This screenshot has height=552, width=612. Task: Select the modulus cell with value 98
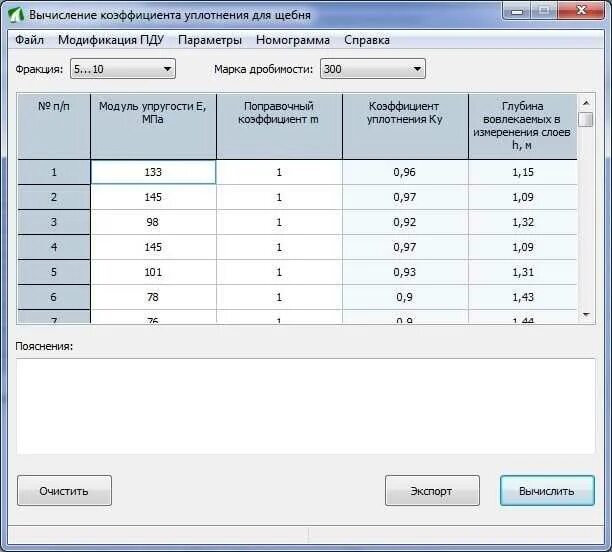[x=153, y=222]
